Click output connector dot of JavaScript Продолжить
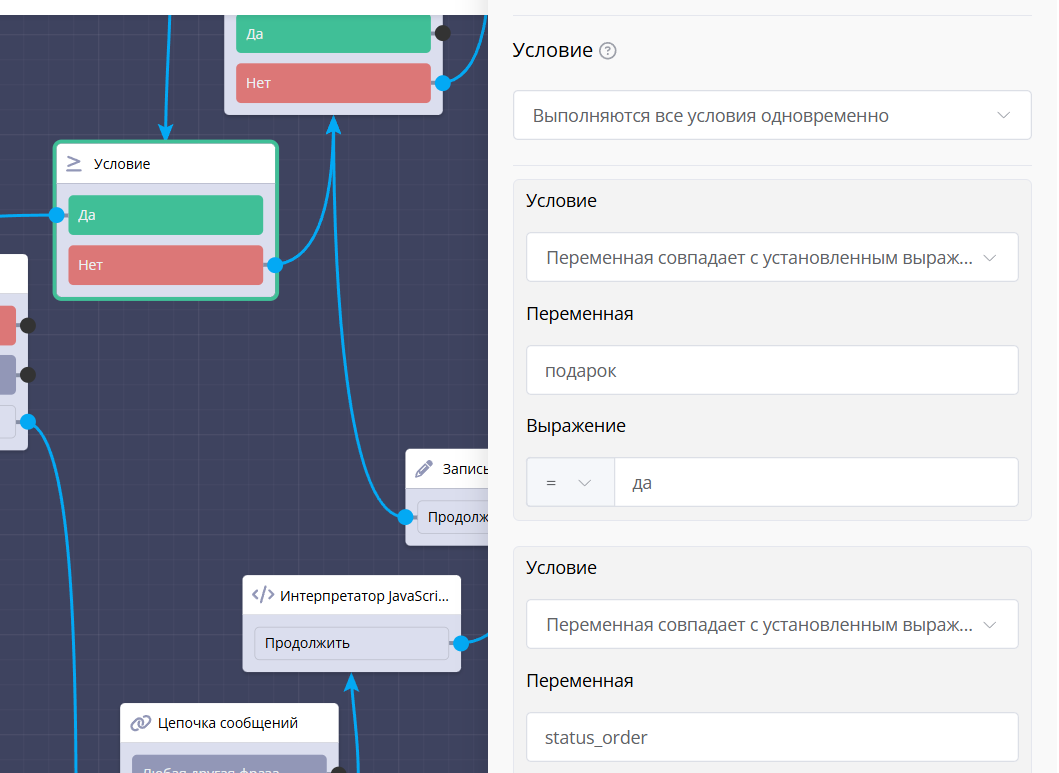Image resolution: width=1059 pixels, height=773 pixels. coord(461,643)
